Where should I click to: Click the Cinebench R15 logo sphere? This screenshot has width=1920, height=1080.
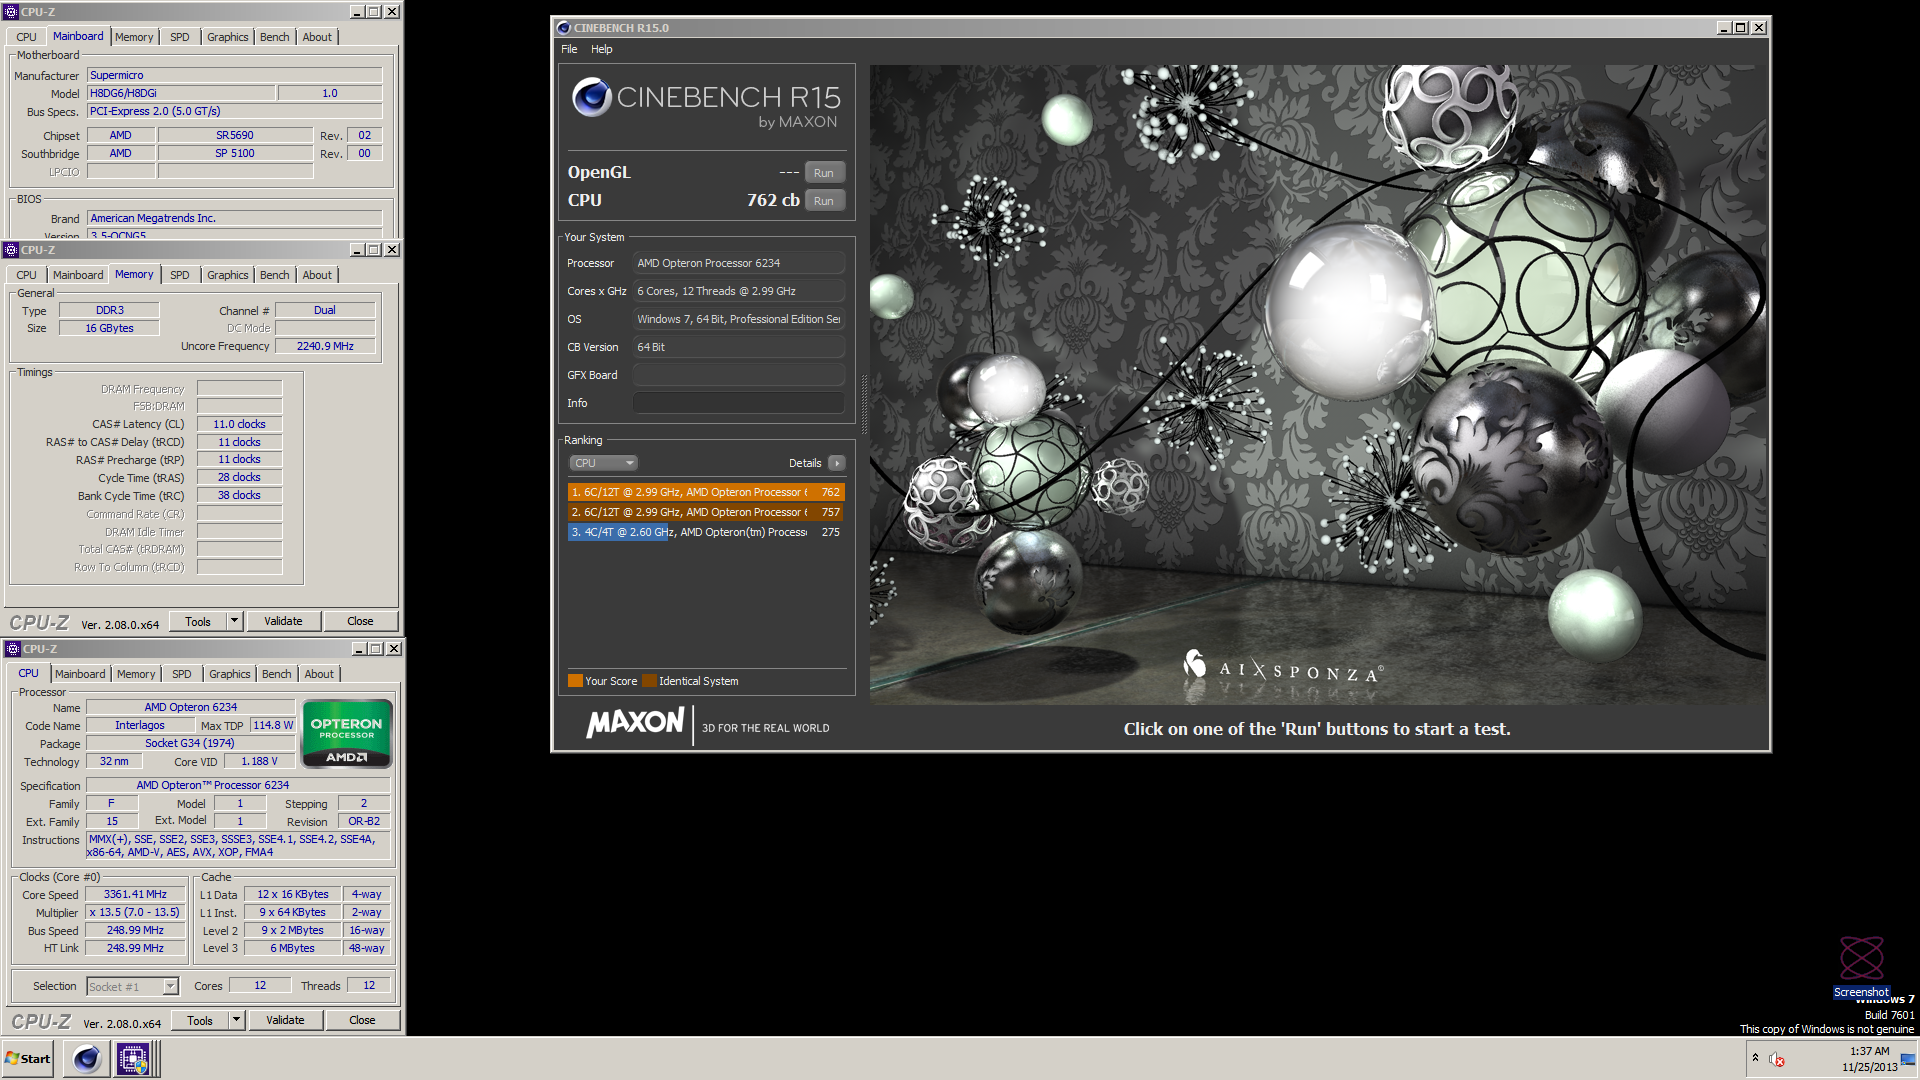[x=591, y=97]
